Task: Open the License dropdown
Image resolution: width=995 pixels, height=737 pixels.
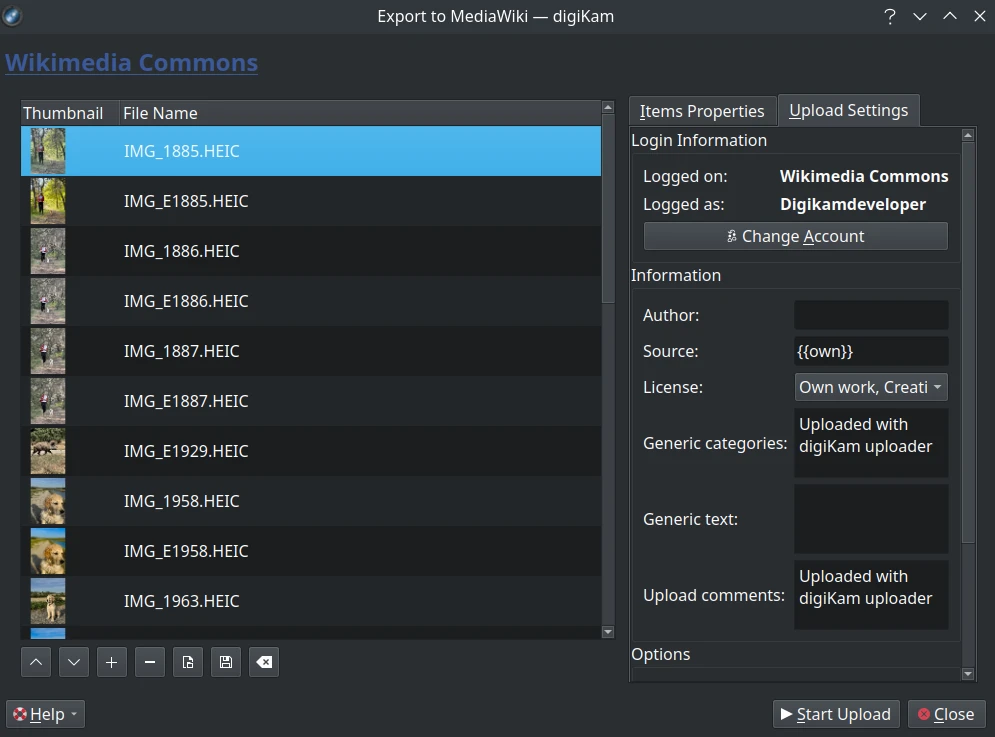Action: (x=870, y=387)
